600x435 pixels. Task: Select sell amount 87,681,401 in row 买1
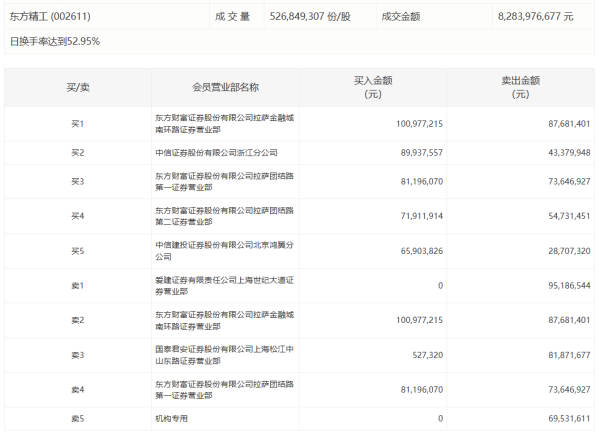point(569,124)
